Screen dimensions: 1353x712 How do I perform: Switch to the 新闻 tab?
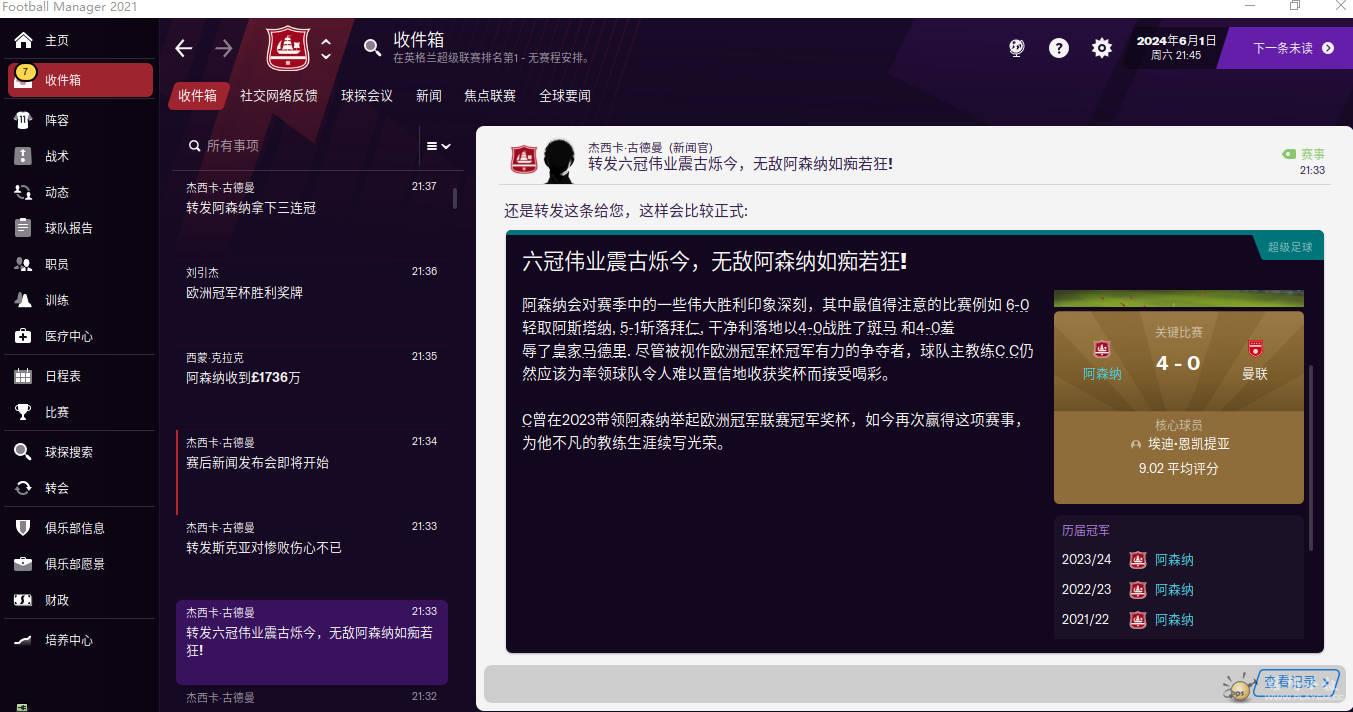click(429, 96)
